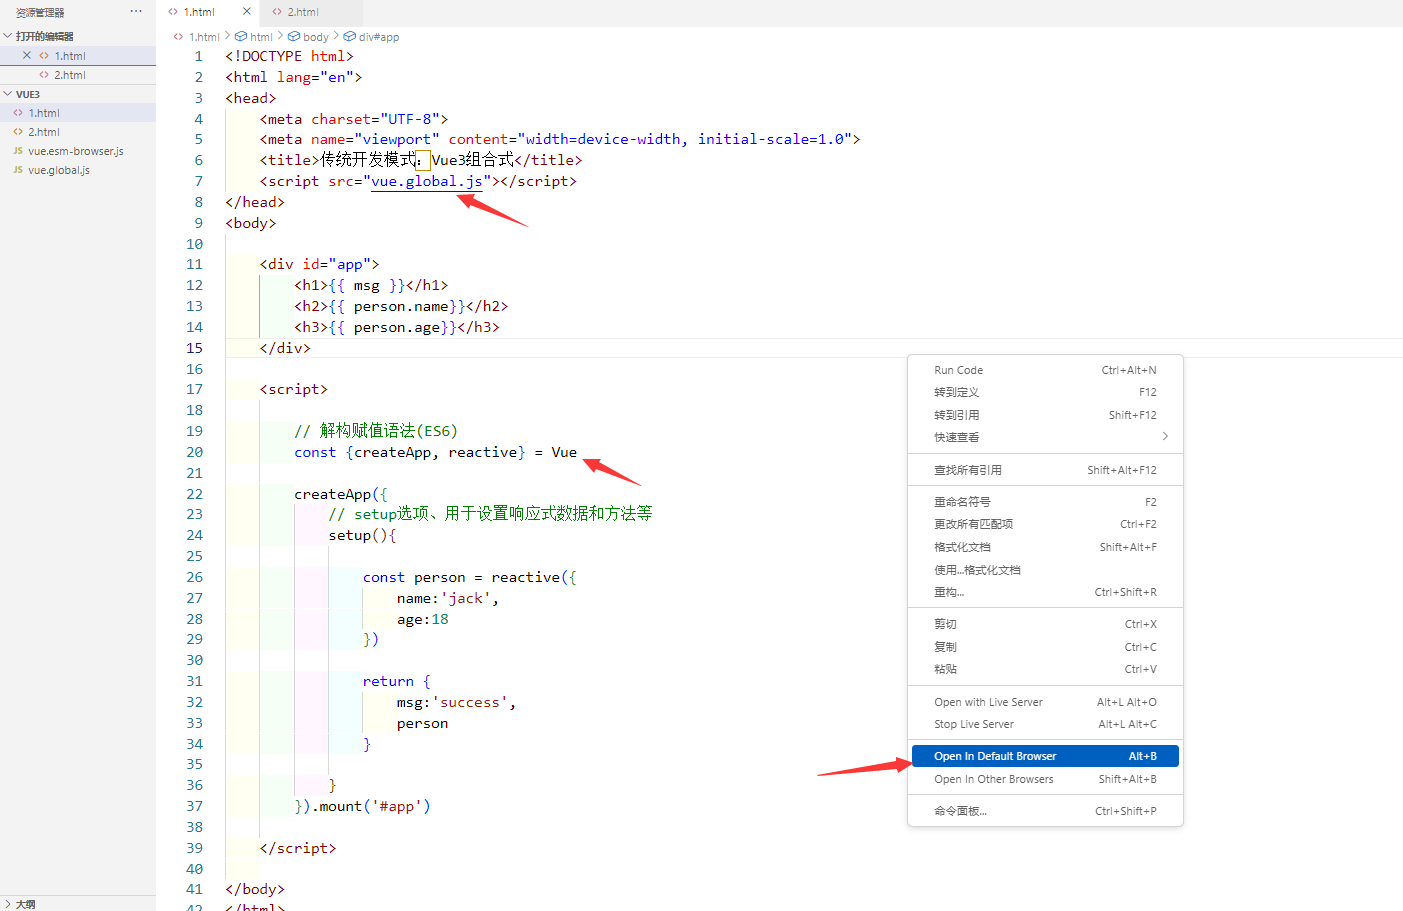Choose 重构... in the context menu
1403x911 pixels.
point(1045,592)
